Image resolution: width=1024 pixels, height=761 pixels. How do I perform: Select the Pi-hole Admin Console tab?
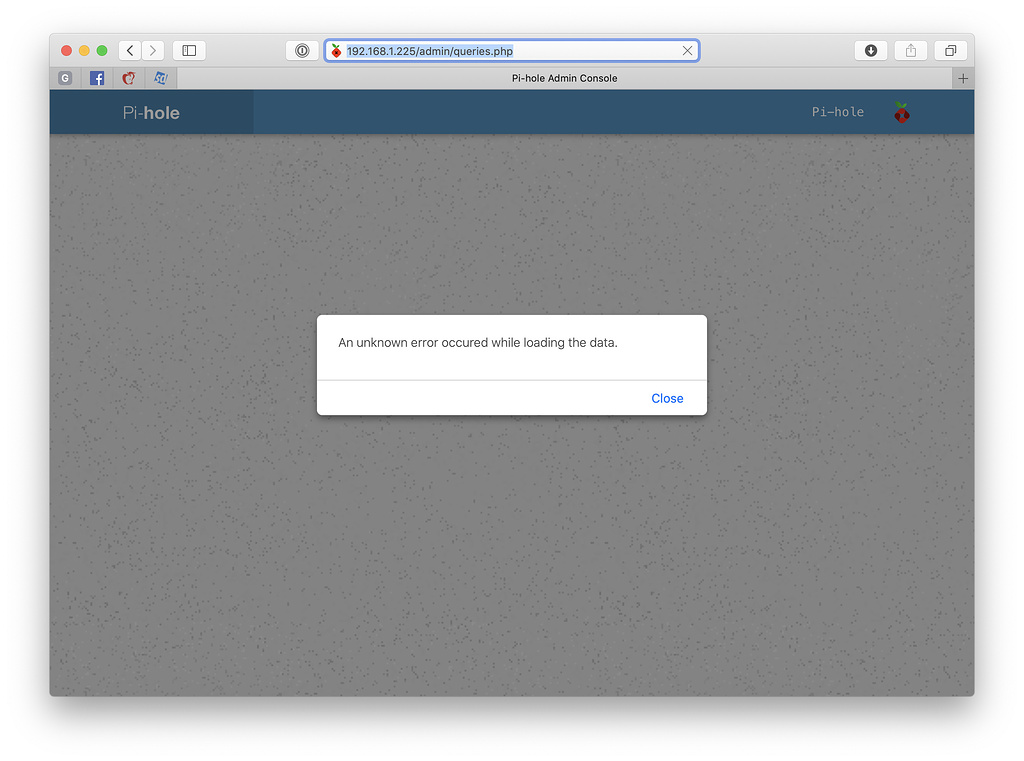click(564, 78)
